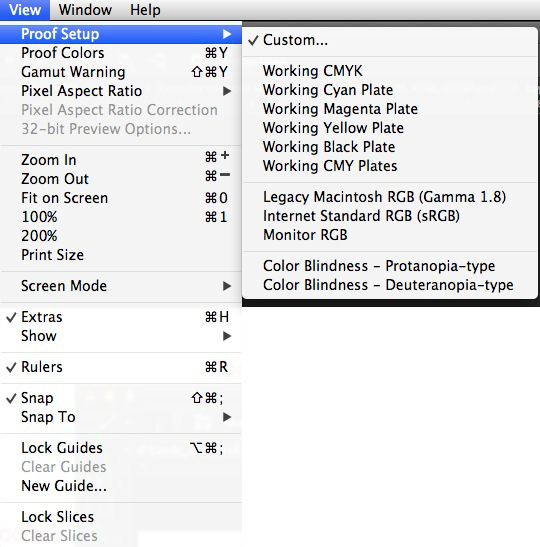
Task: Open the Help menu
Action: tap(145, 10)
